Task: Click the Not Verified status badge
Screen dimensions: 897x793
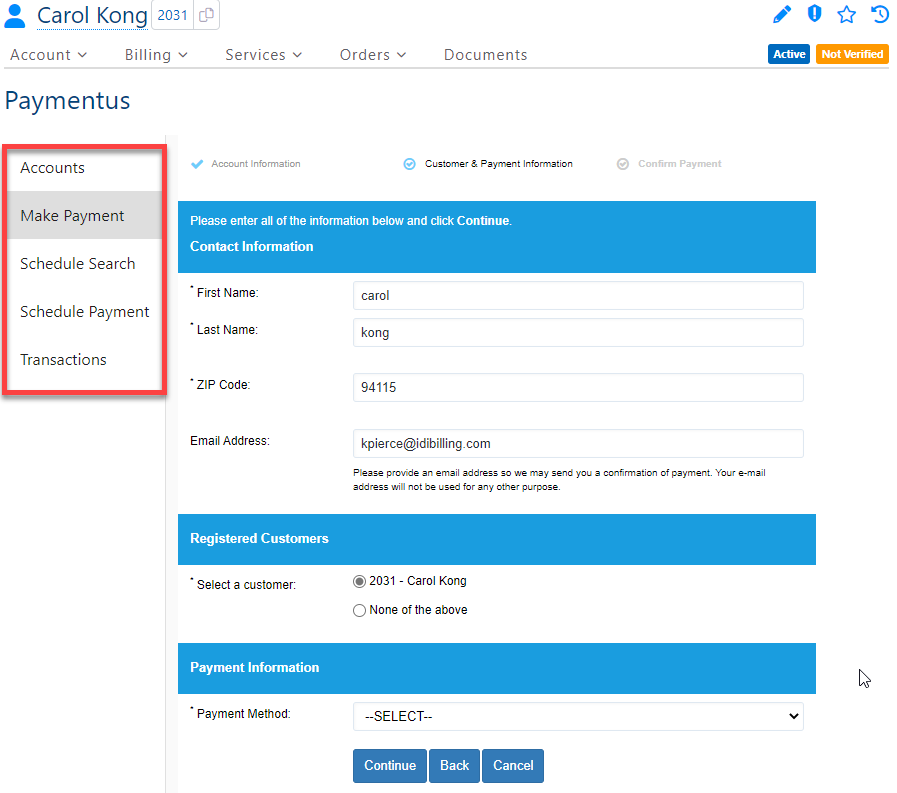Action: 852,54
